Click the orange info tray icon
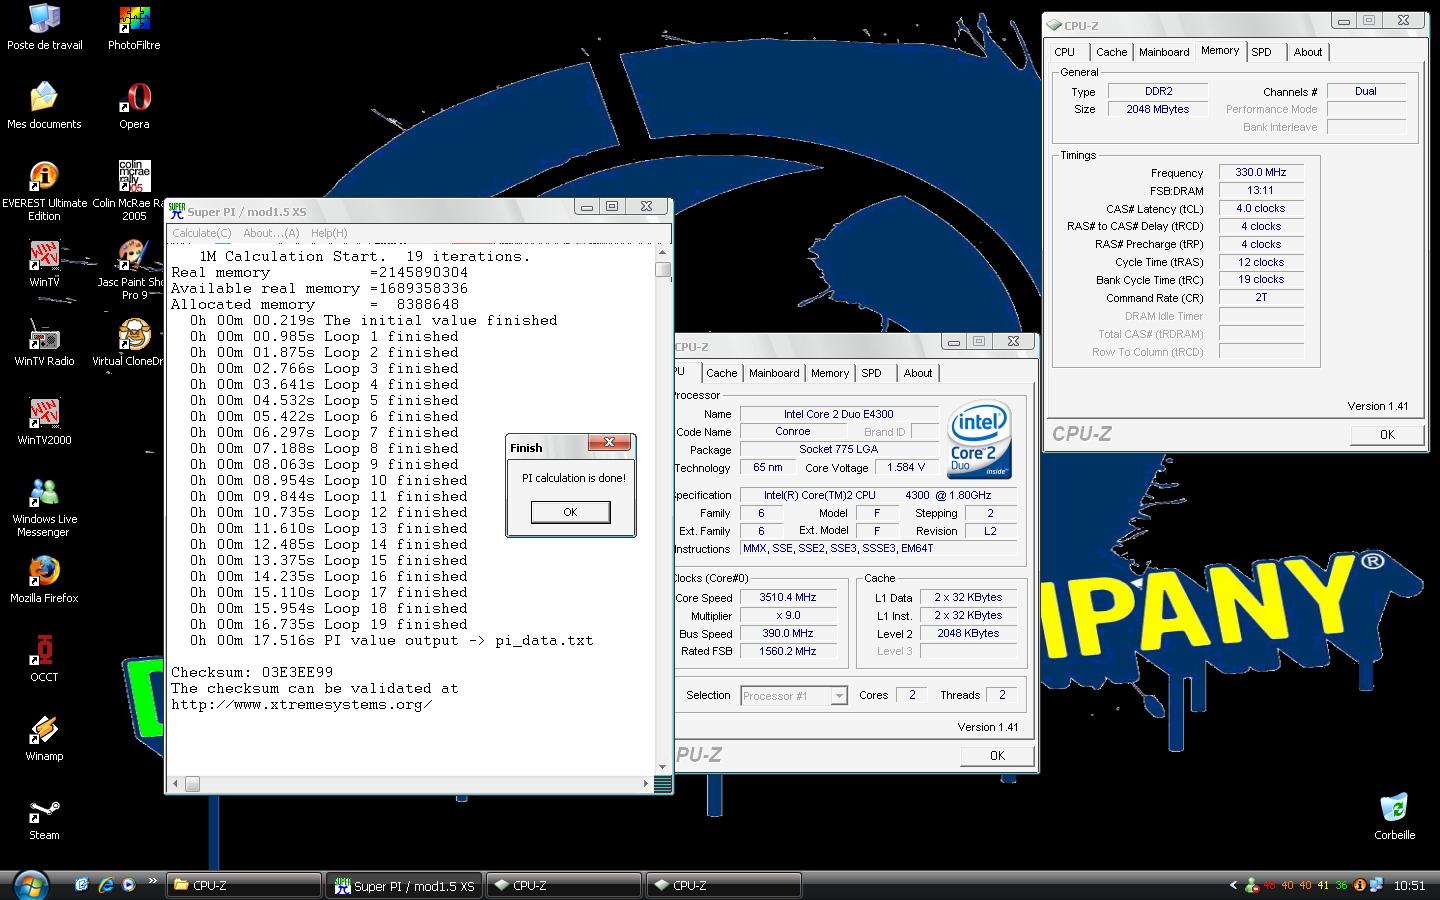 pos(1359,885)
